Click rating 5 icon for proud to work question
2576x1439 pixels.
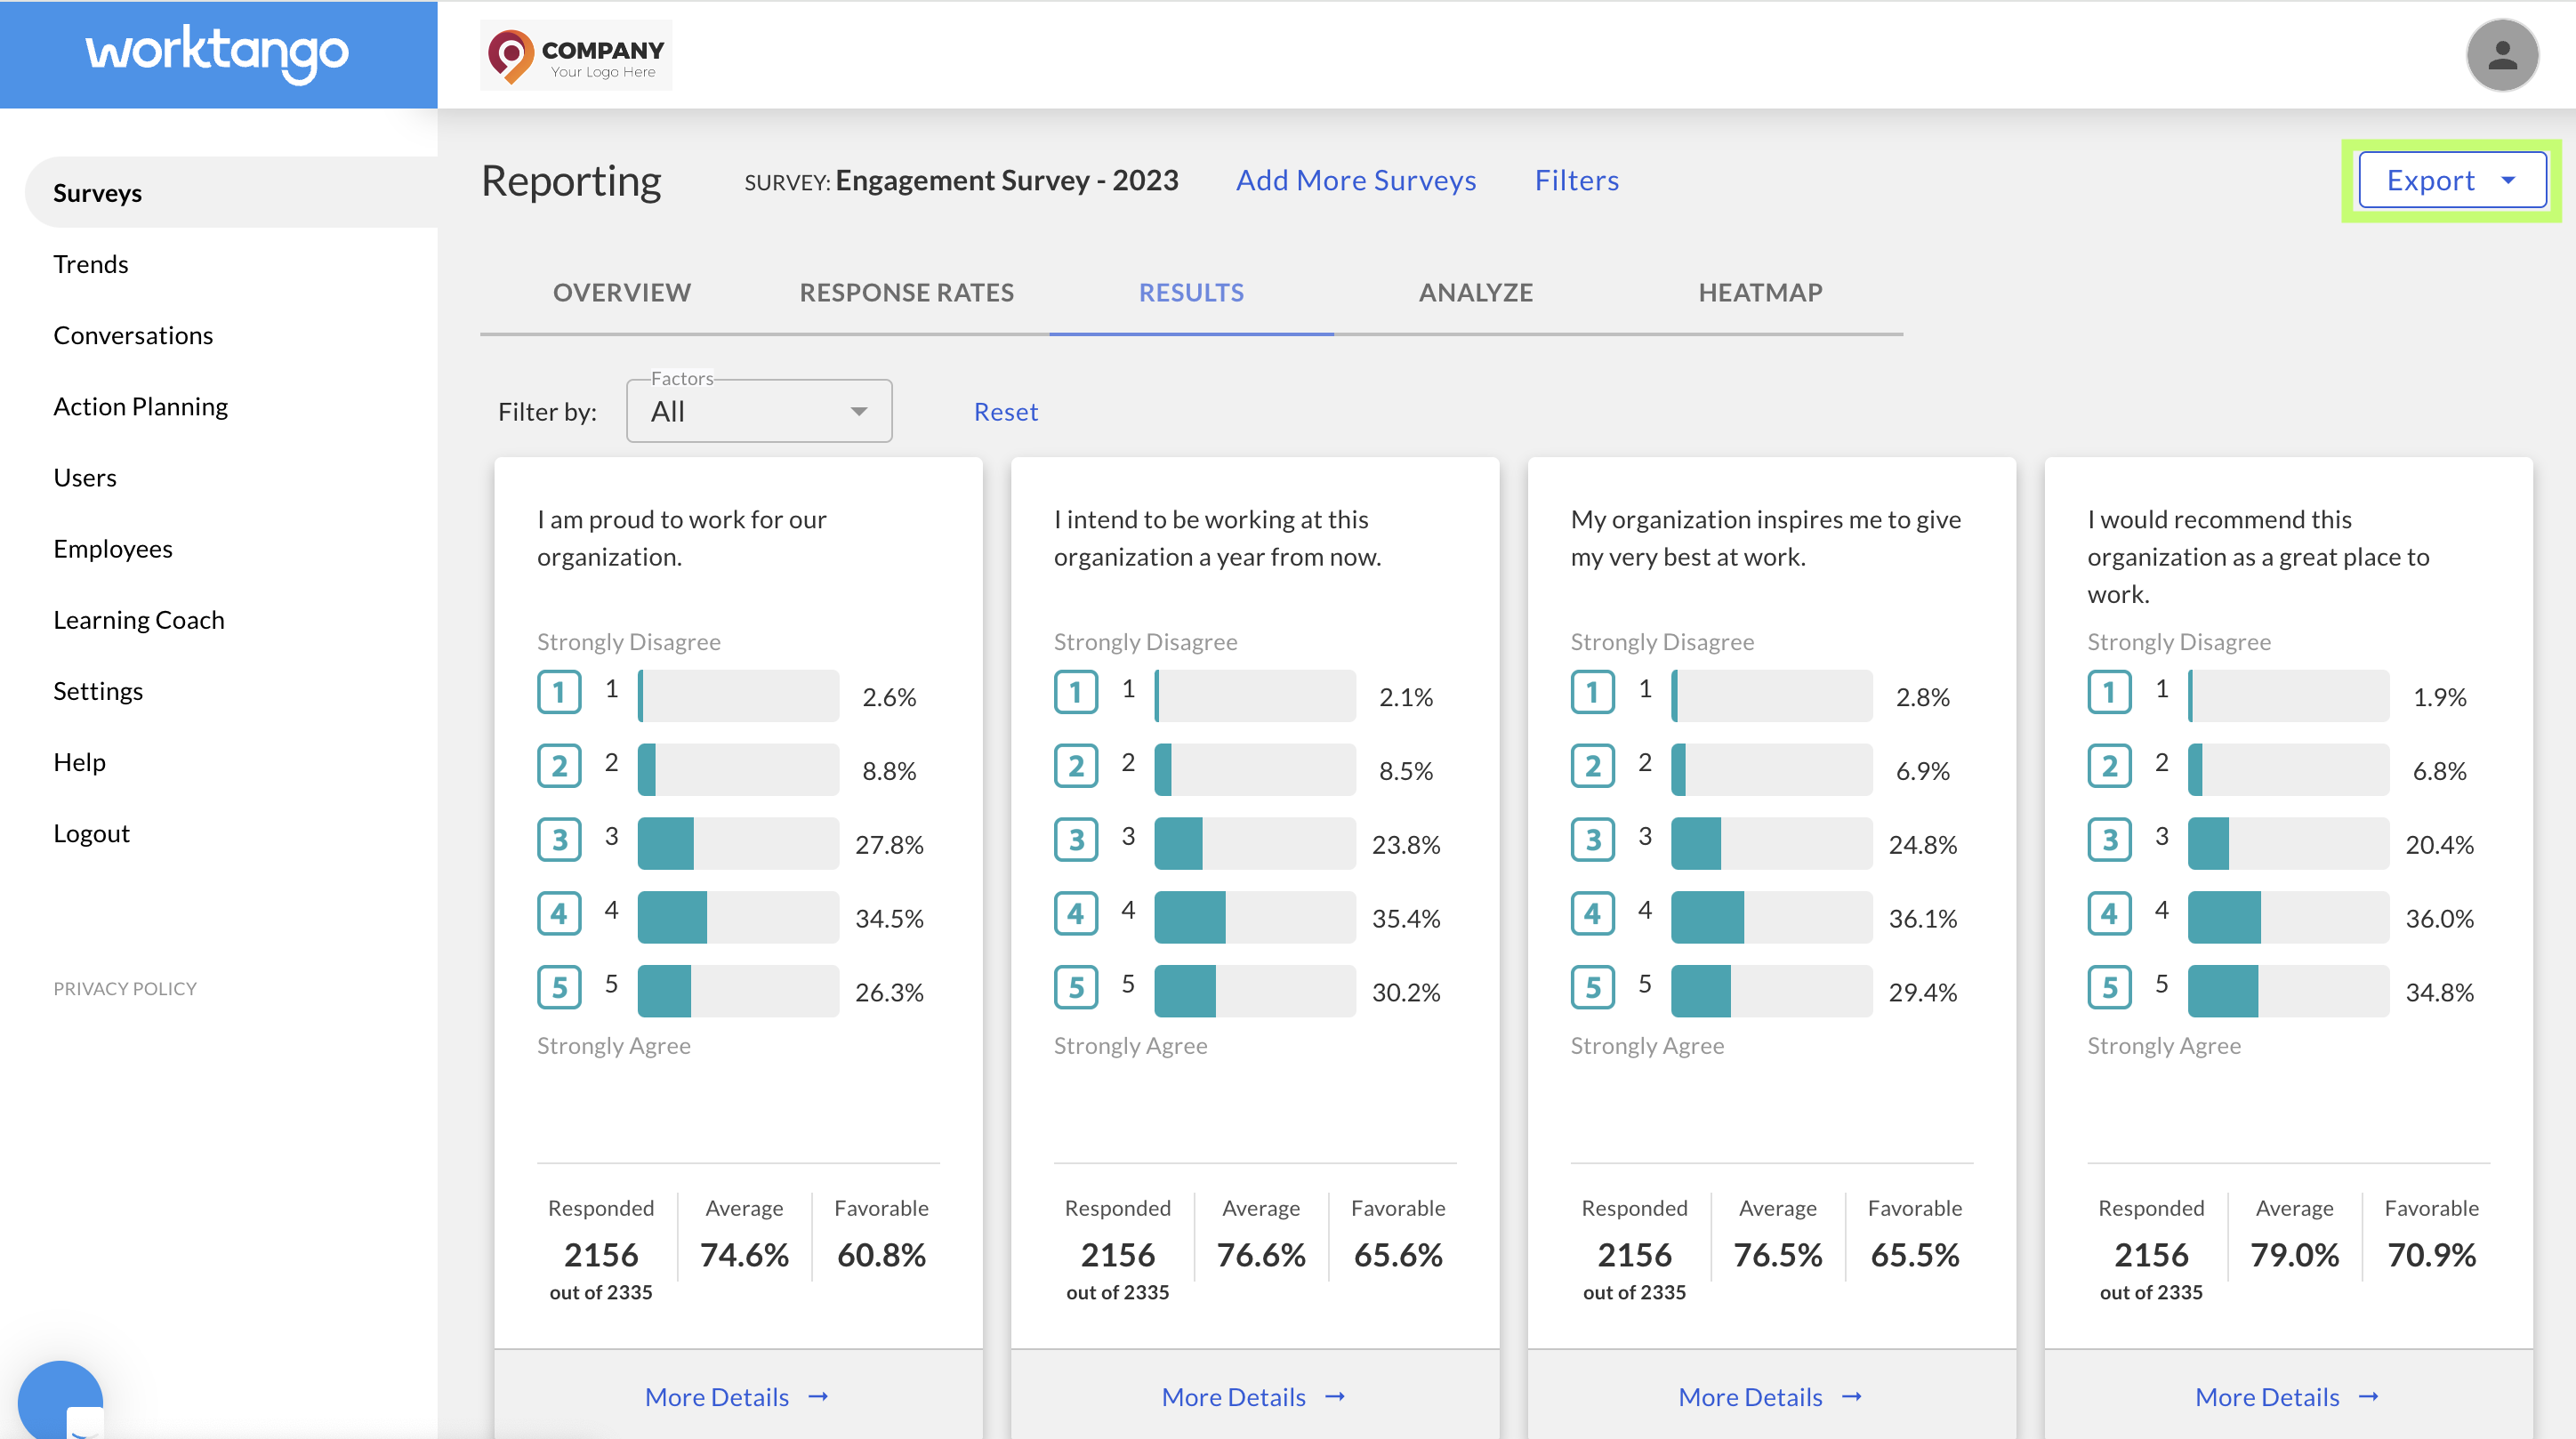click(559, 988)
